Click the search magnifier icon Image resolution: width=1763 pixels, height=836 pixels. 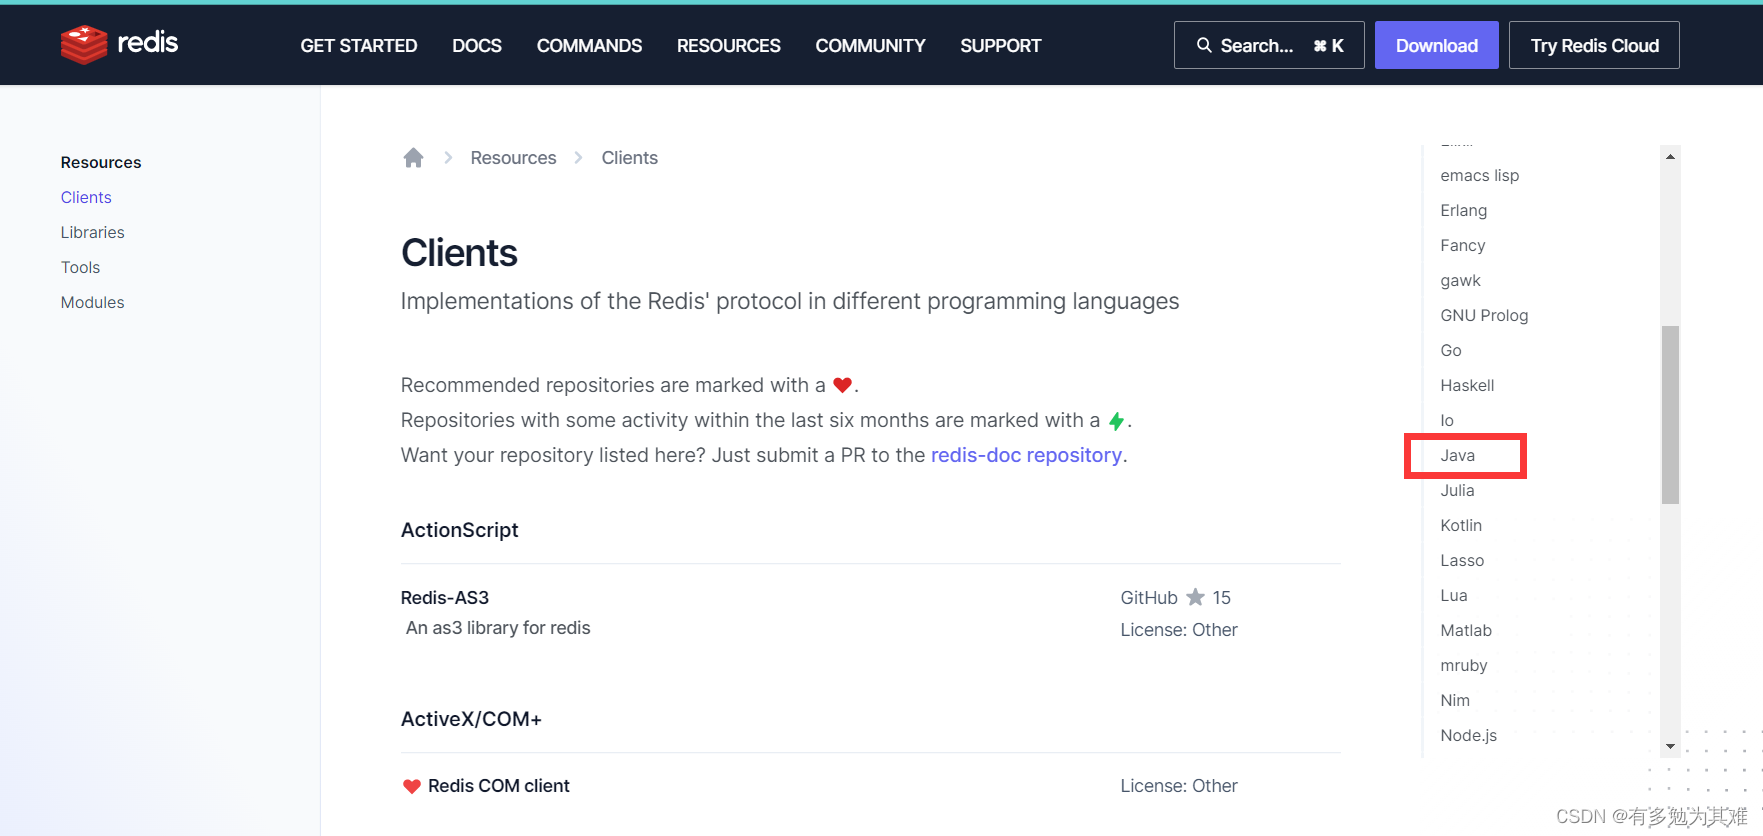tap(1204, 45)
